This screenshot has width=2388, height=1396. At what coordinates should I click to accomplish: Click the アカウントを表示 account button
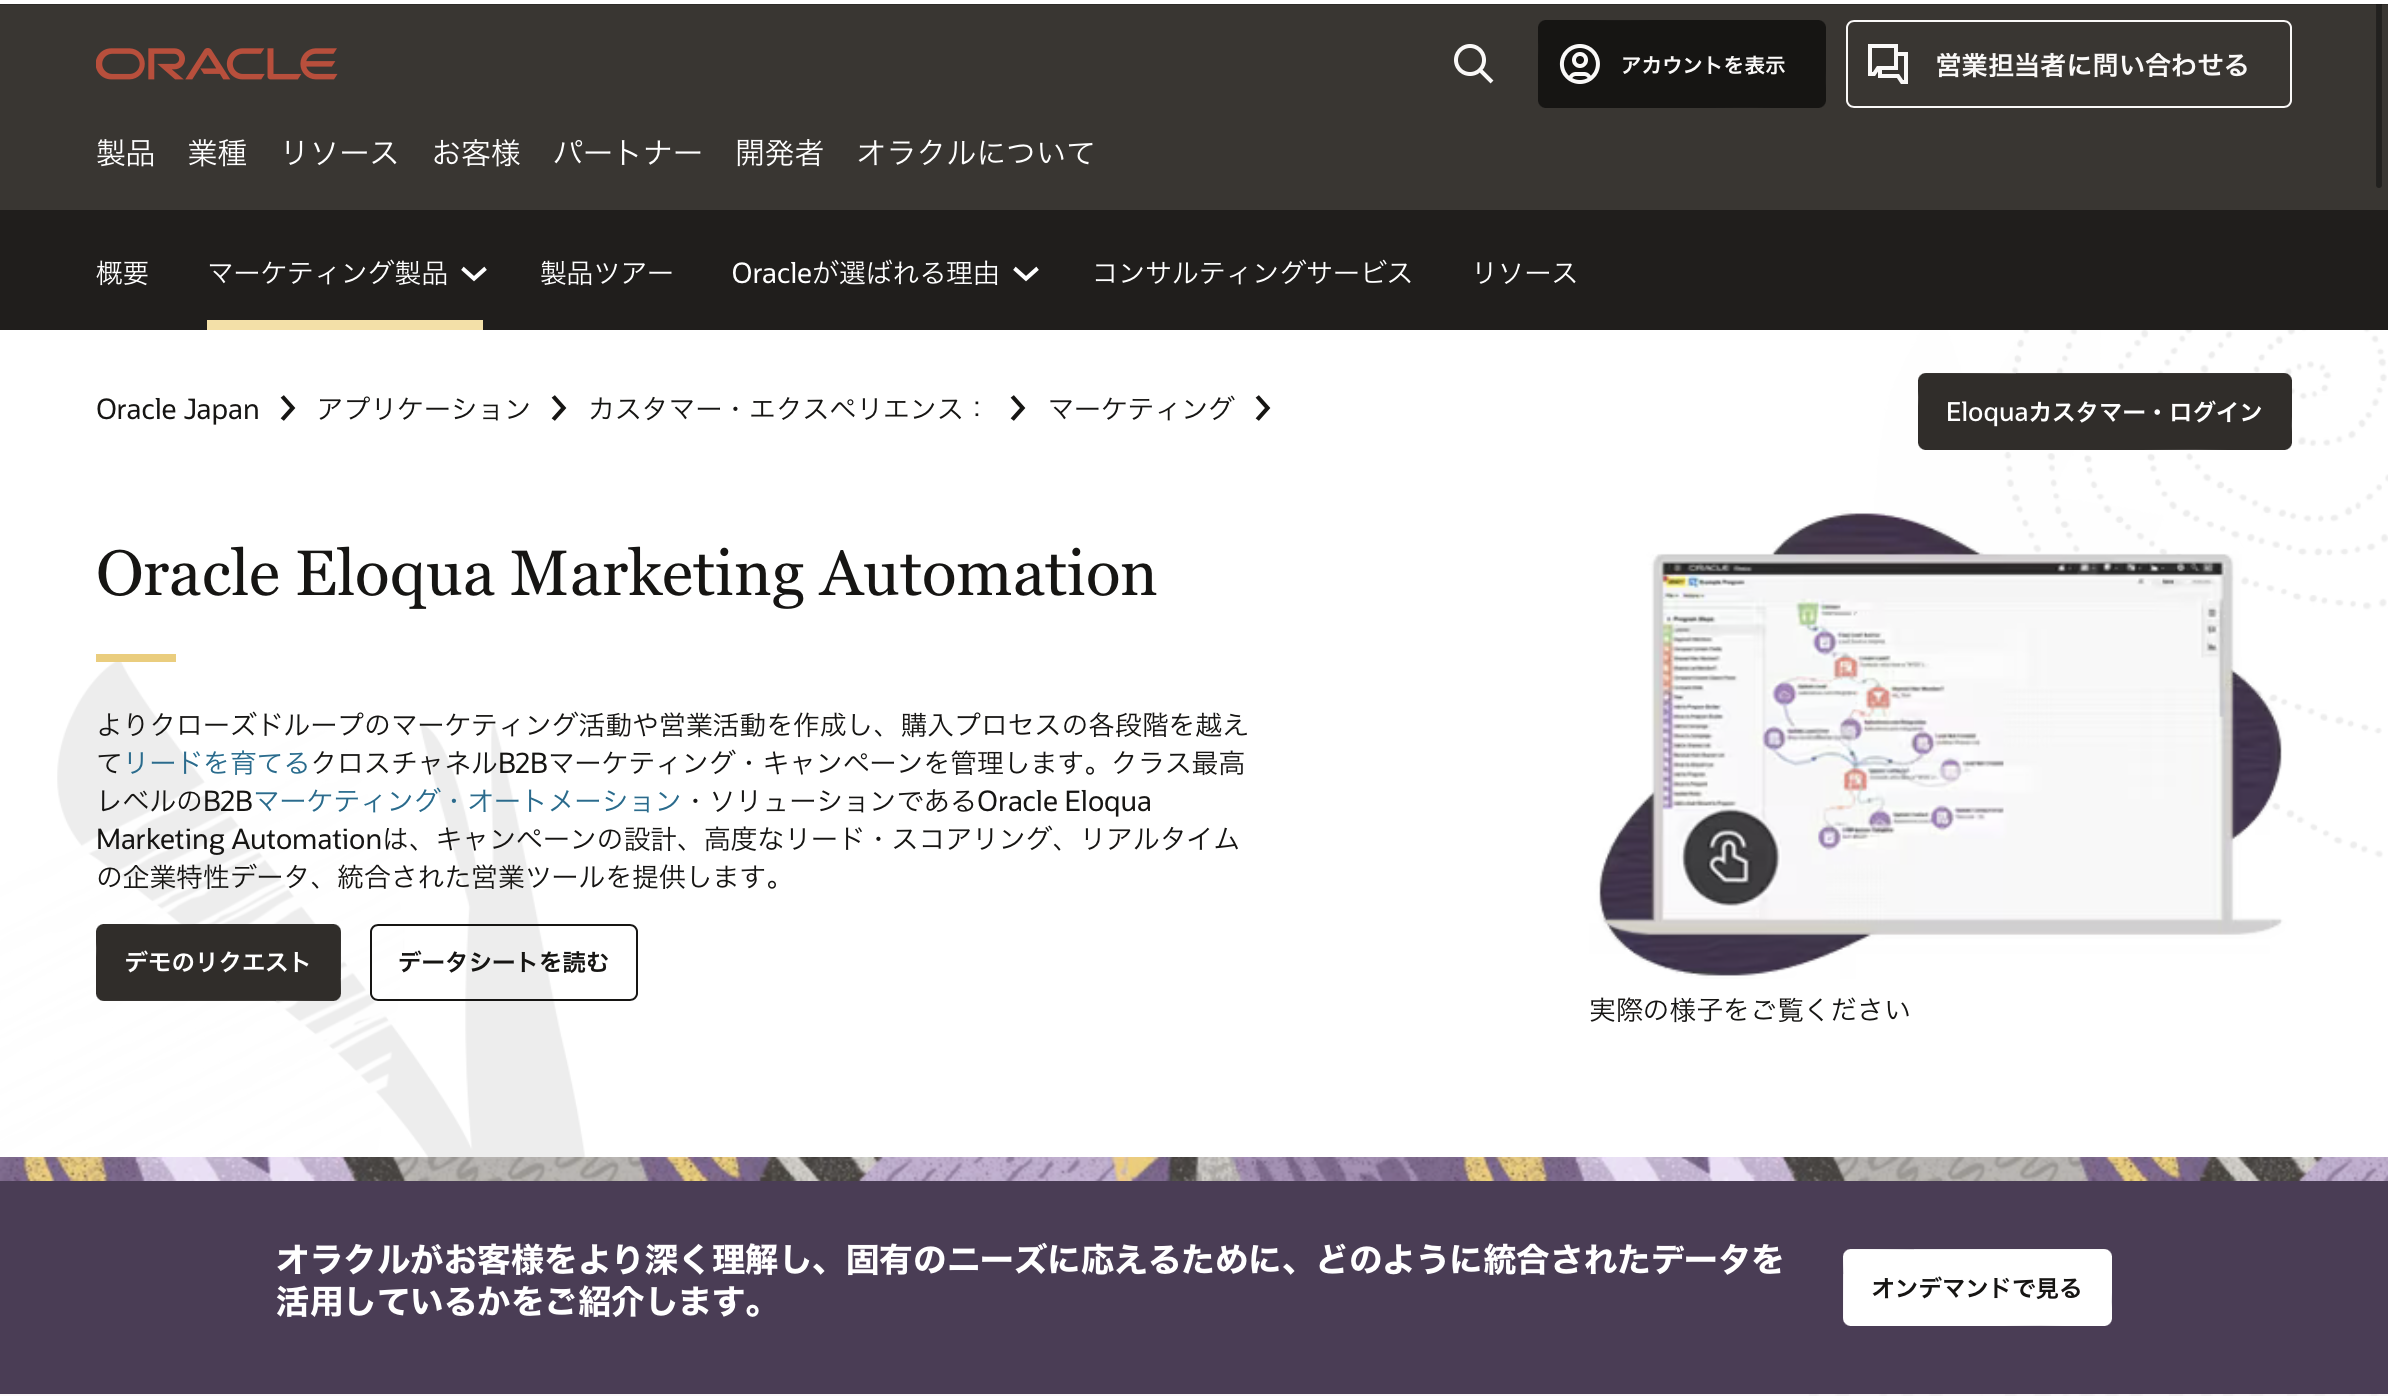coord(1681,64)
